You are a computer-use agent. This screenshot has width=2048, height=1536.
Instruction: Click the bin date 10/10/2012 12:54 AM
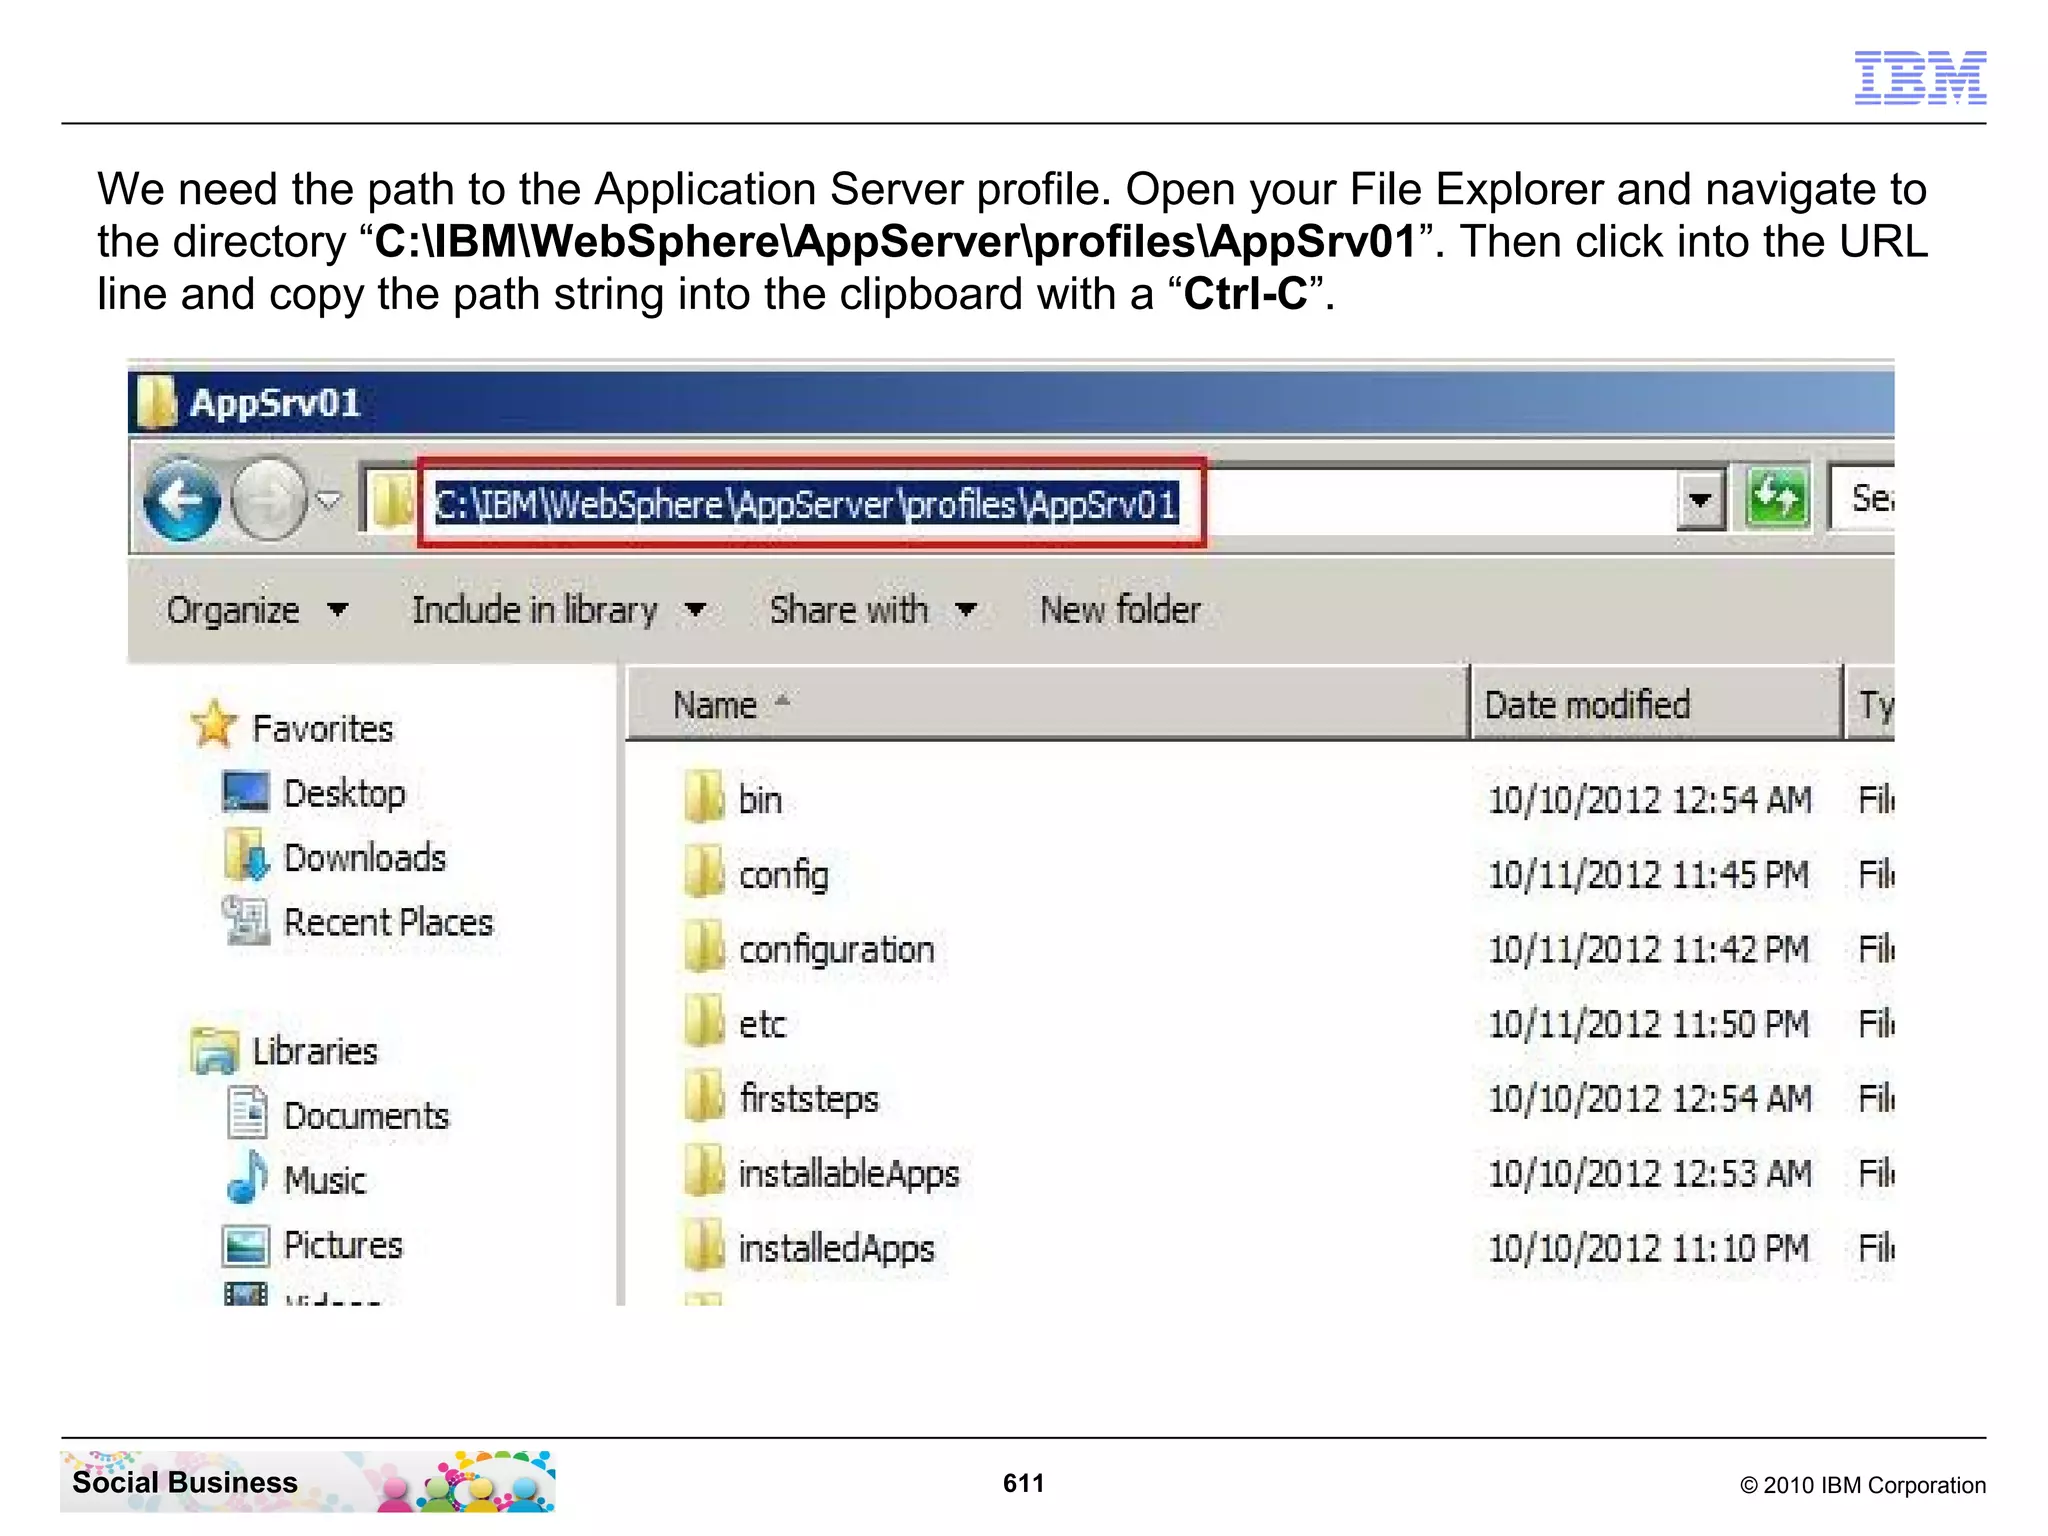coord(1650,800)
